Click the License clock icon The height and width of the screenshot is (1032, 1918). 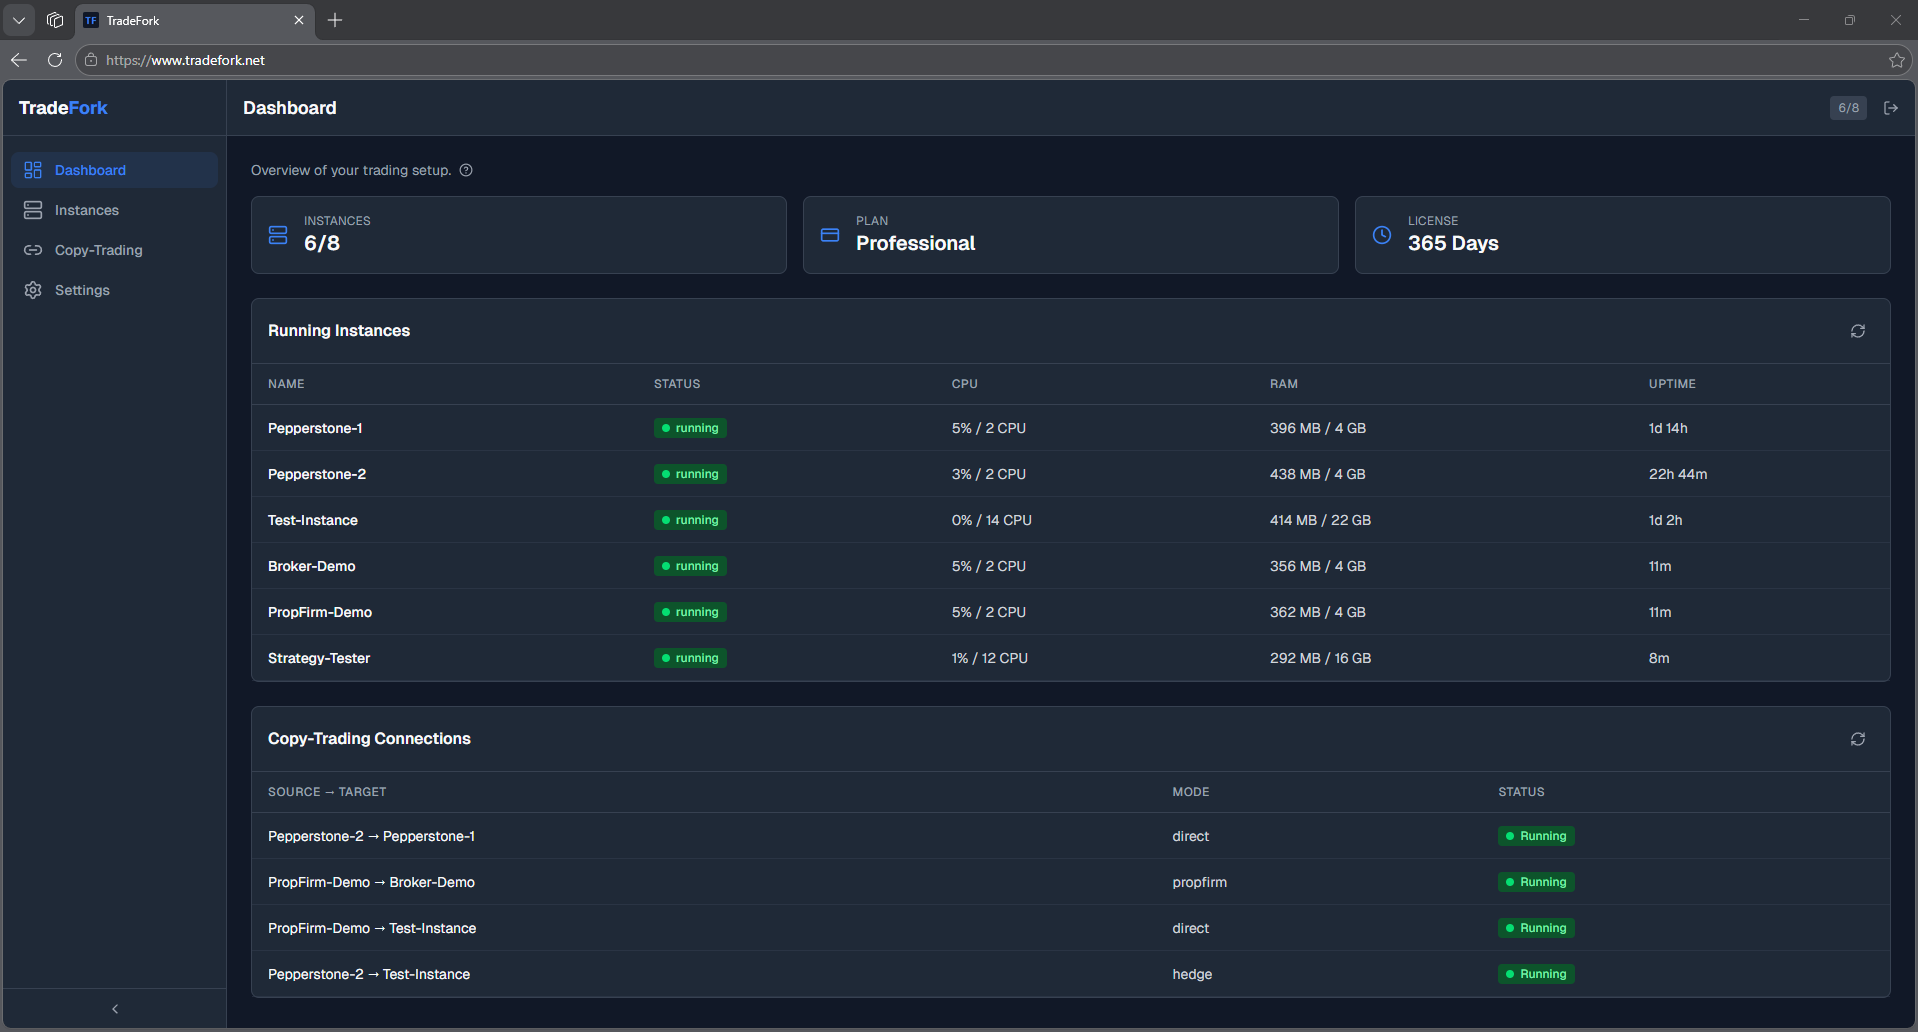pos(1382,235)
